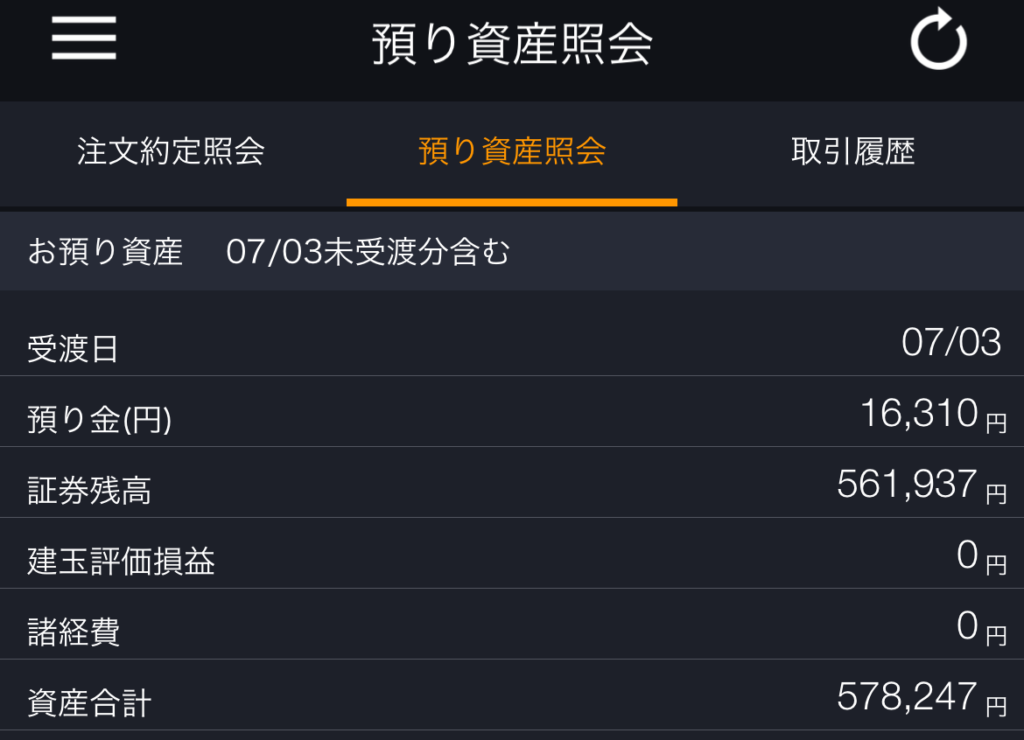Tap the refresh icon
Image resolution: width=1024 pixels, height=740 pixels.
click(938, 39)
